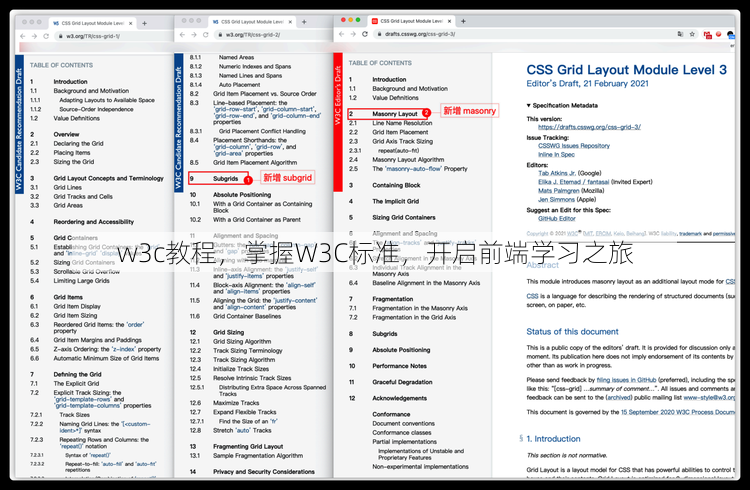750x490 pixels.
Task: Reload the css-grid-1 window page
Action: (x=46, y=36)
